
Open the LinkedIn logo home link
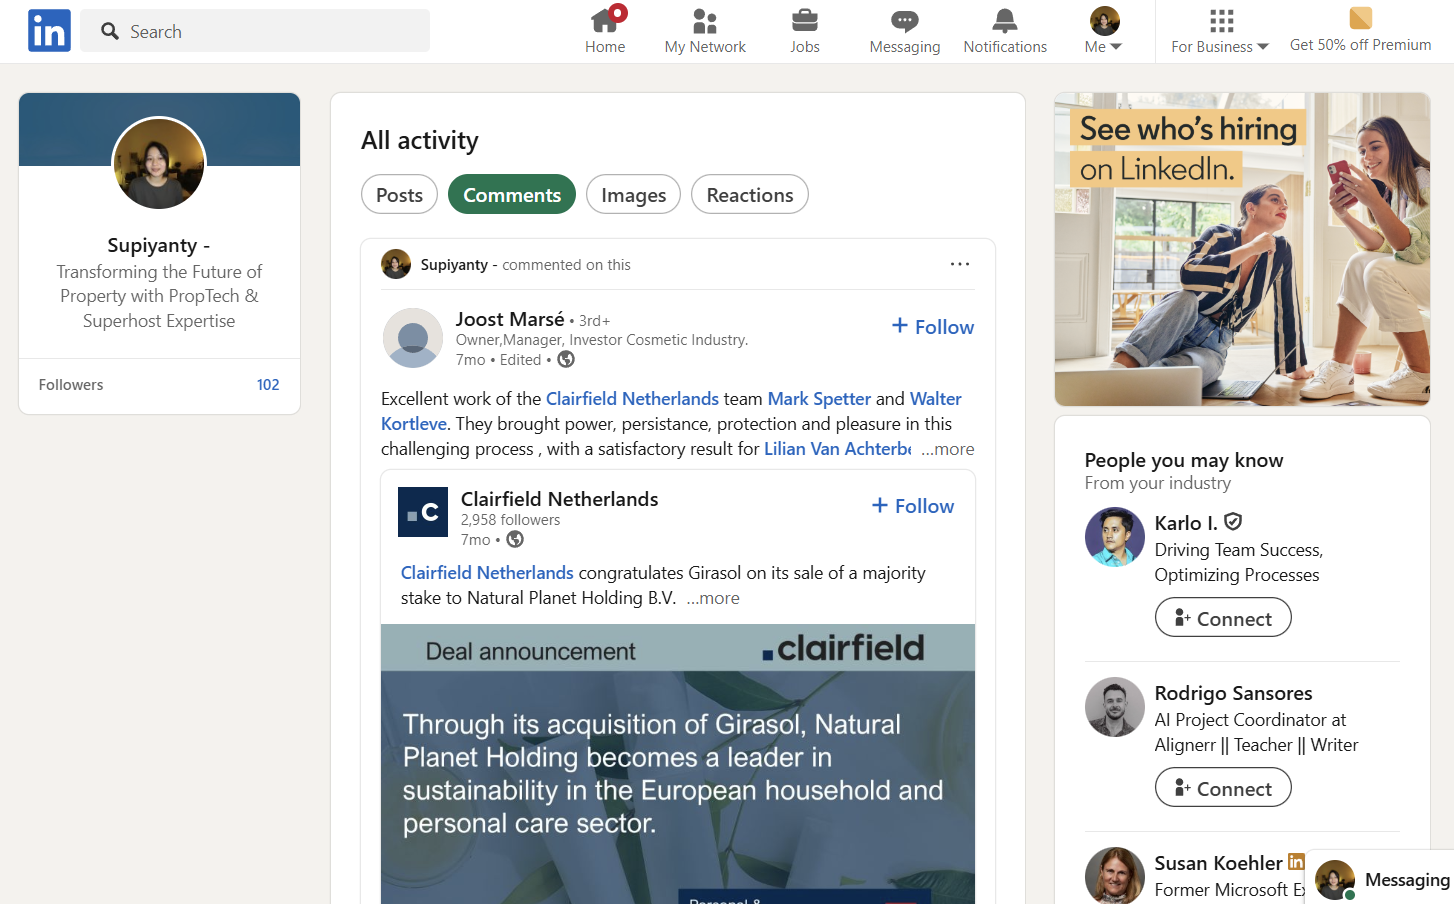click(49, 31)
